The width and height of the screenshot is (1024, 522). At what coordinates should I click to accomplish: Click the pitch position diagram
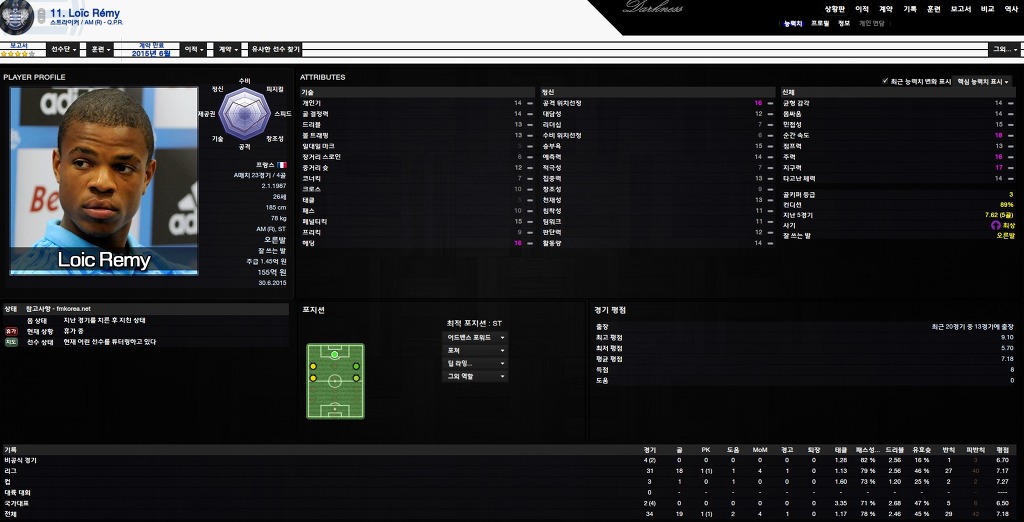click(335, 381)
